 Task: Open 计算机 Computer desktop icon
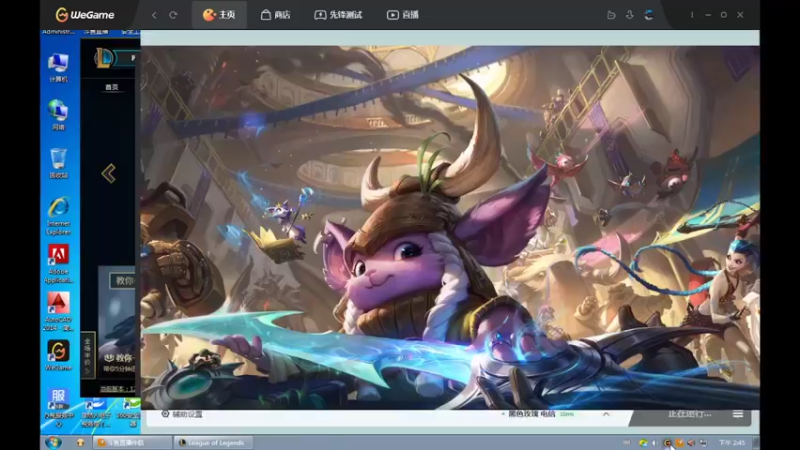58,67
